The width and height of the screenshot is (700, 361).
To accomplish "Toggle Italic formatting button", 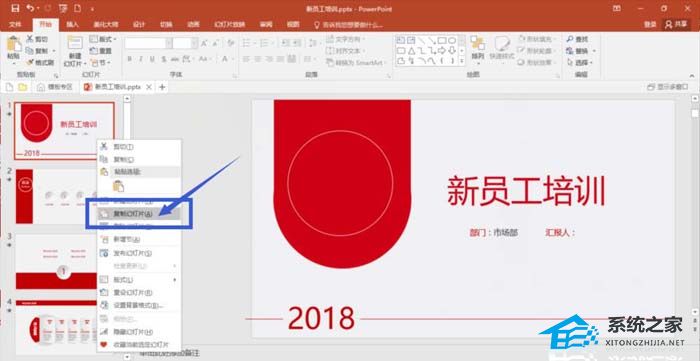I will pos(141,59).
